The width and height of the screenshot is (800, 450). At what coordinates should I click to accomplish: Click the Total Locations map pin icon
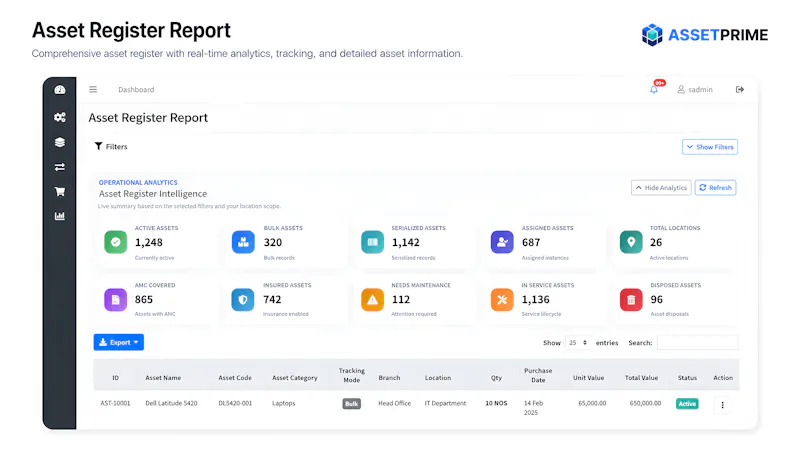pos(631,242)
